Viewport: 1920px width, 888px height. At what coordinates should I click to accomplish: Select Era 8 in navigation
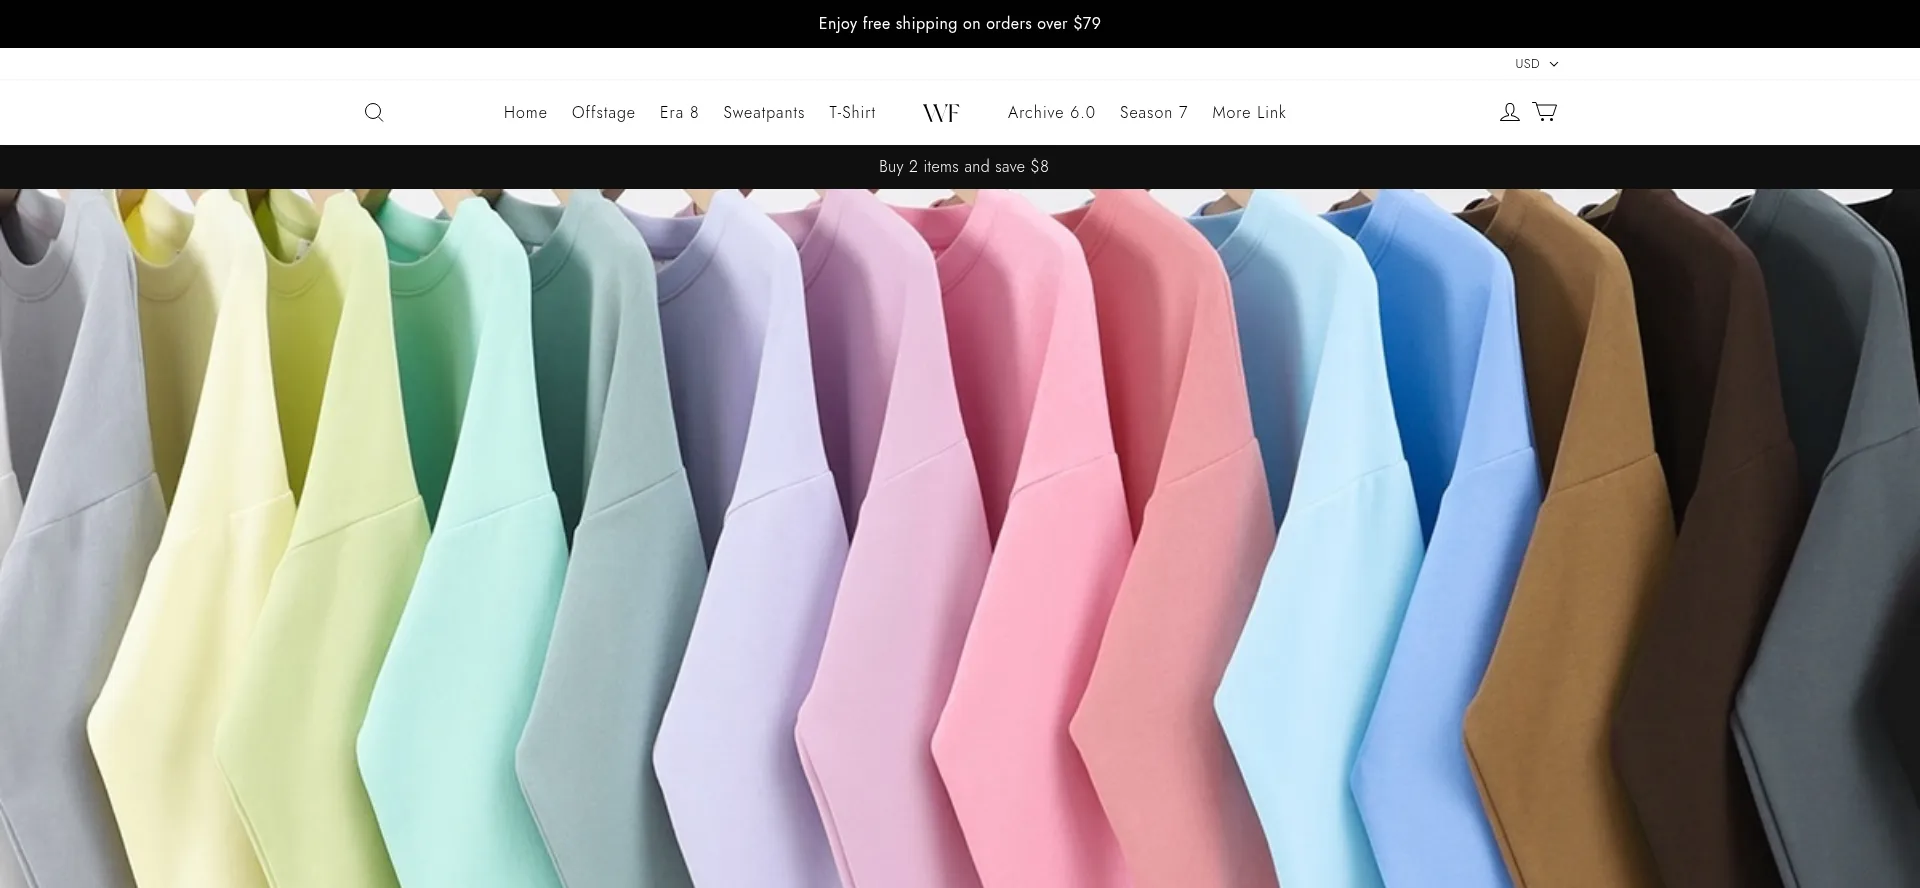tap(679, 113)
